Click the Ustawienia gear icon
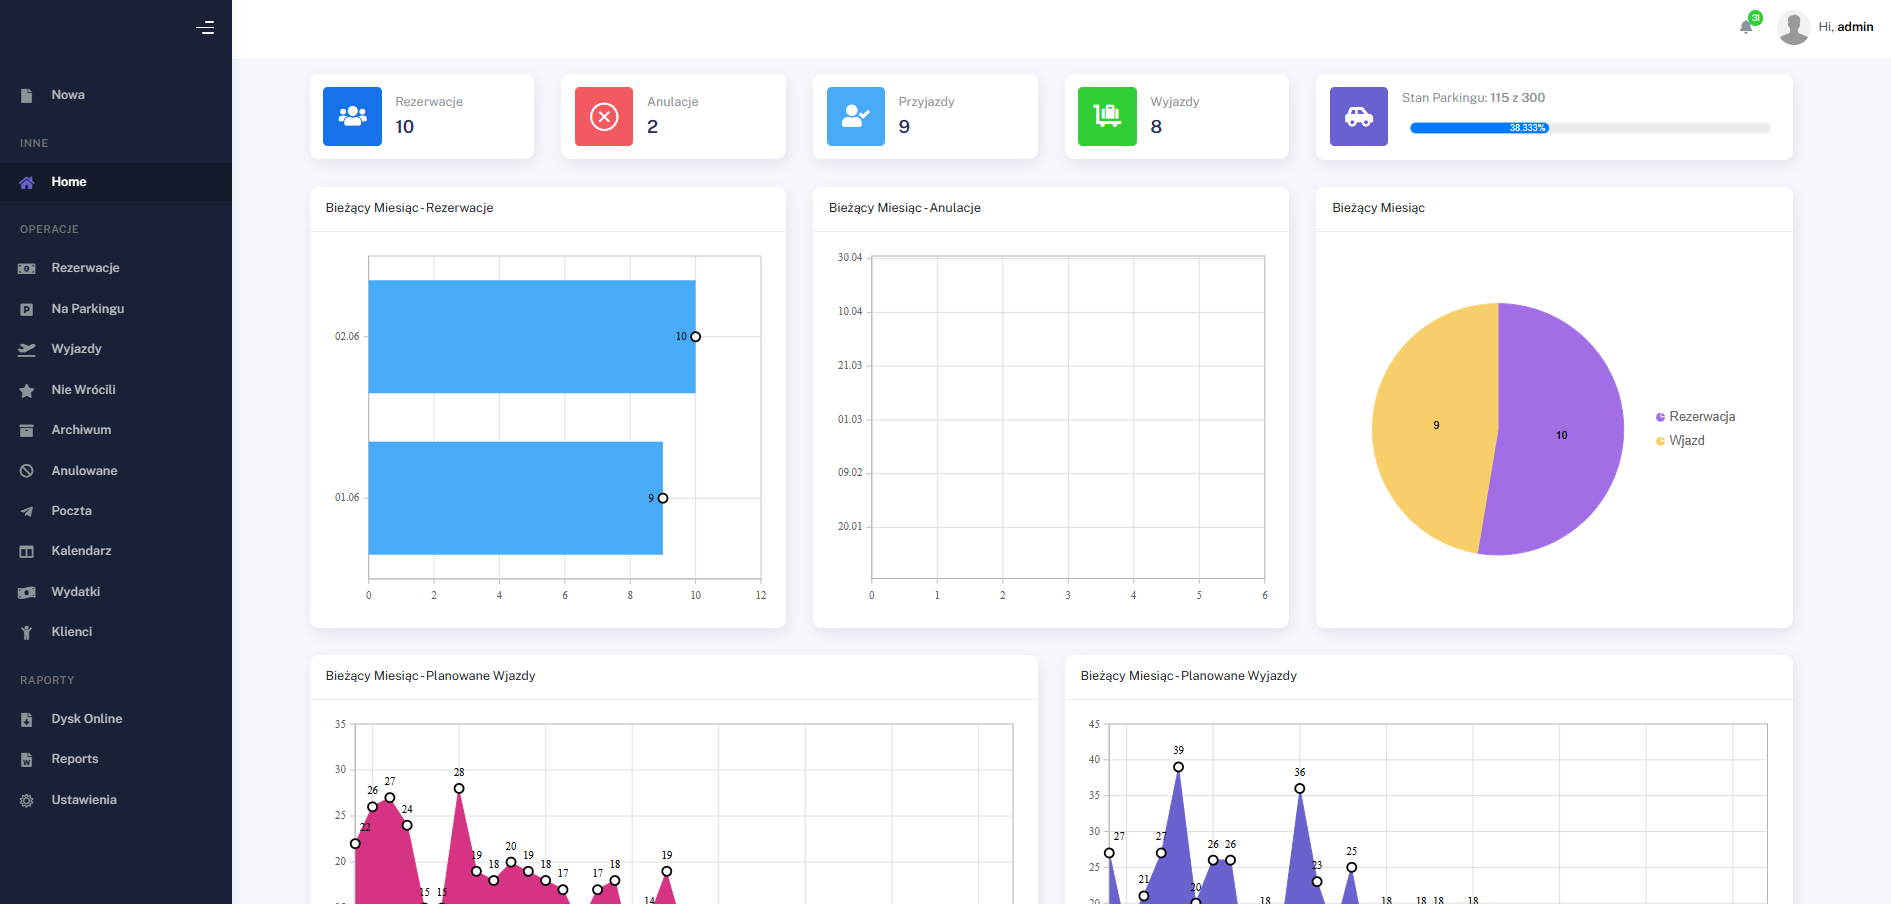 27,800
